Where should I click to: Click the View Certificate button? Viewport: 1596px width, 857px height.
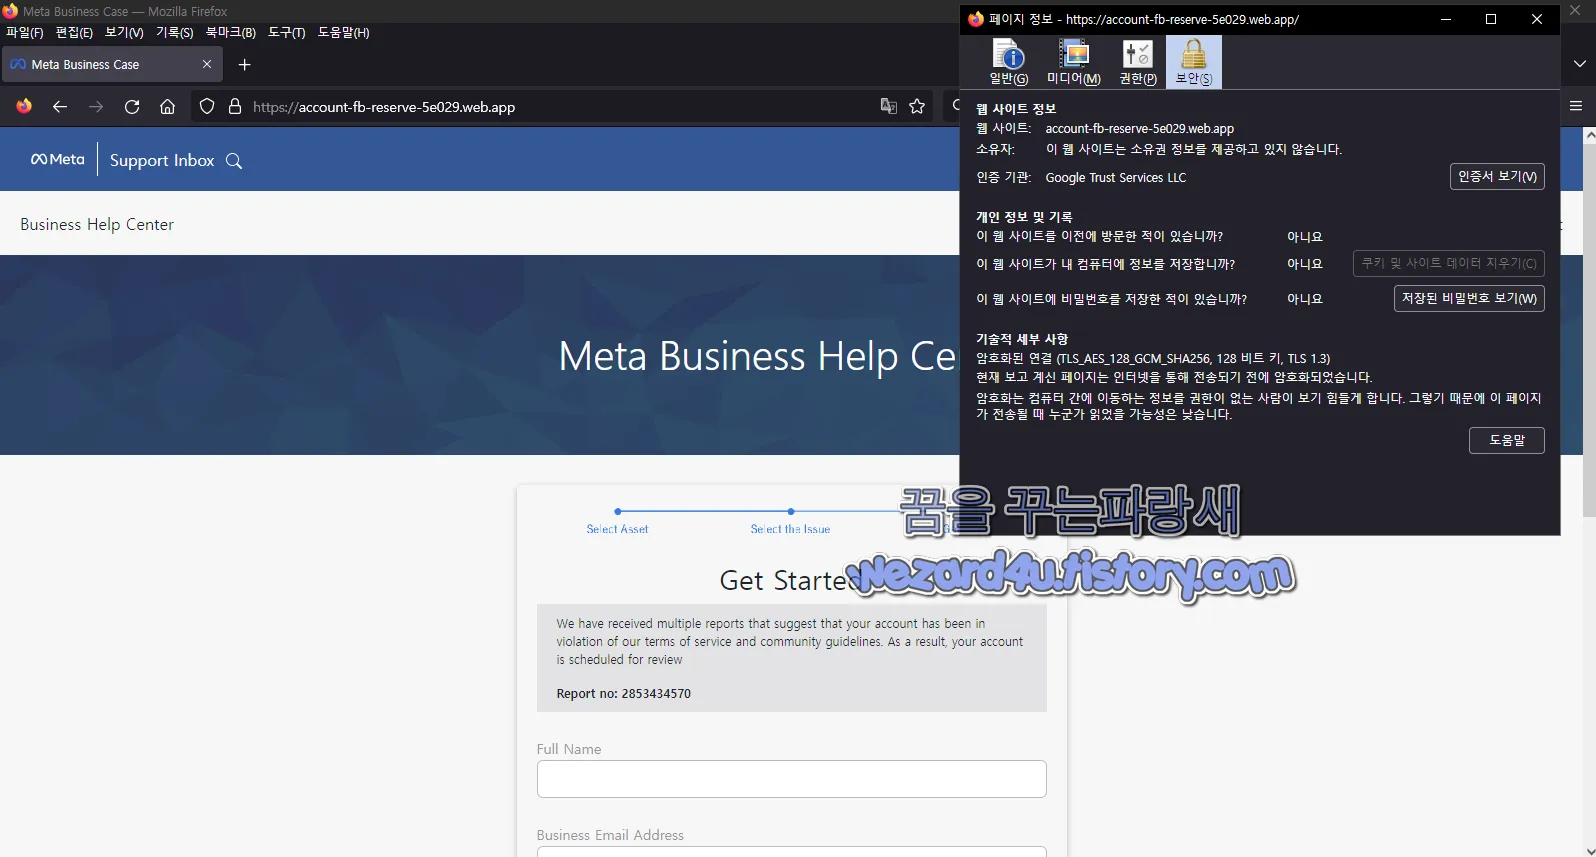pyautogui.click(x=1497, y=177)
